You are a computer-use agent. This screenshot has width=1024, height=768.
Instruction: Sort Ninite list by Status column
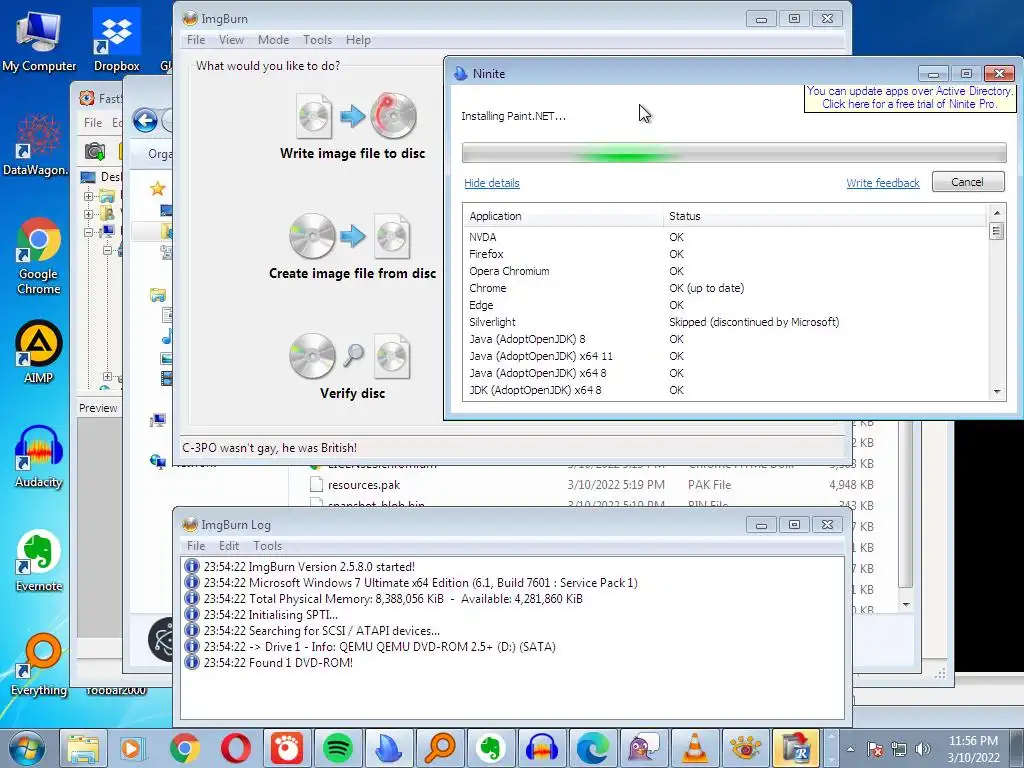[825, 216]
